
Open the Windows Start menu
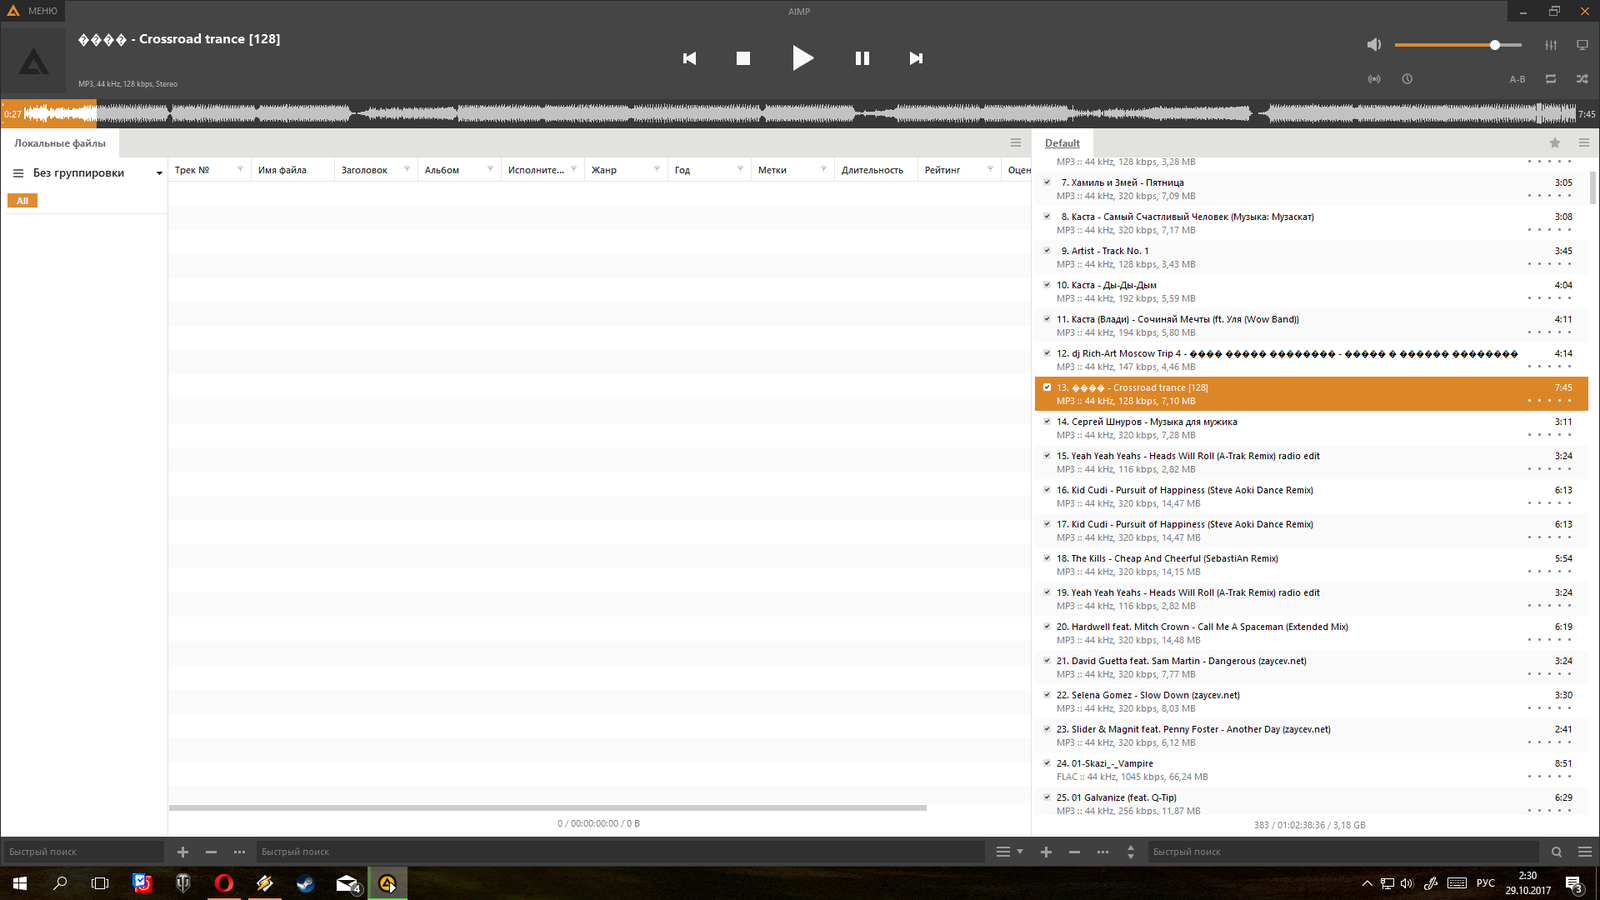(x=20, y=883)
